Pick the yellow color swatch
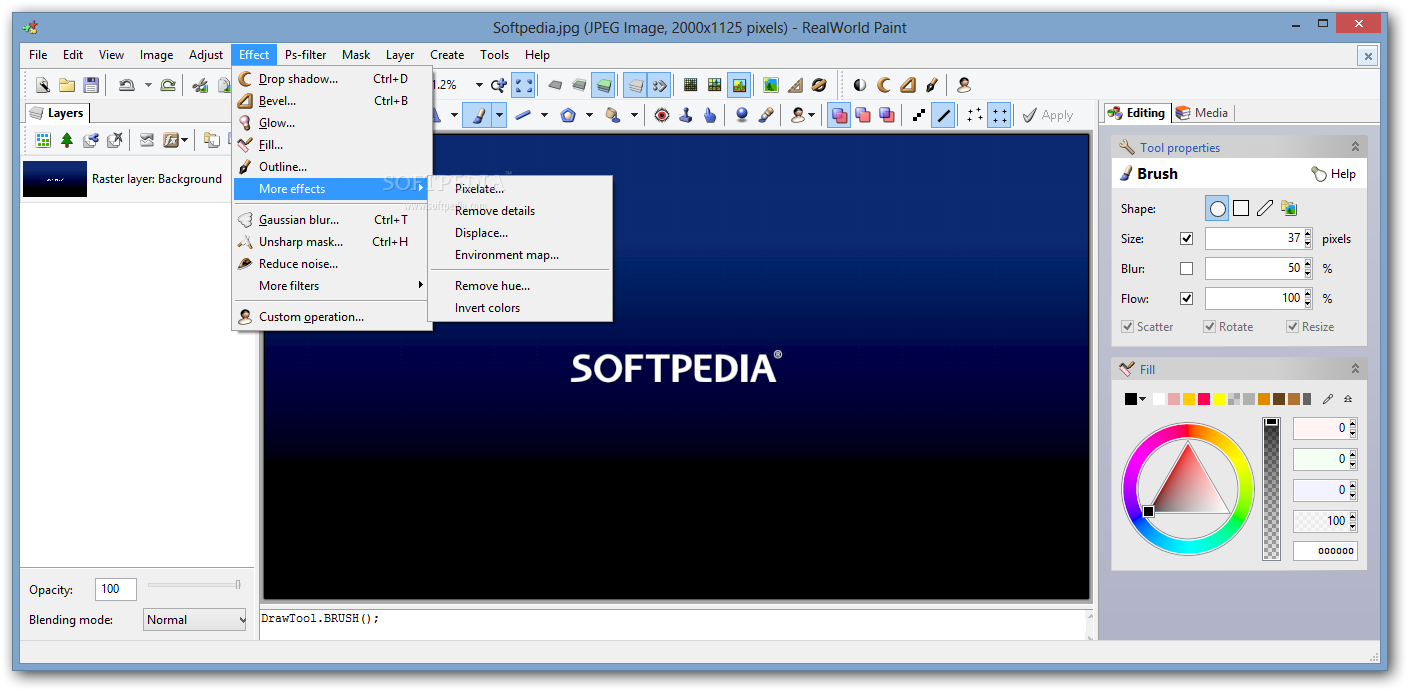Screen dimensions: 1408x691 1219,399
